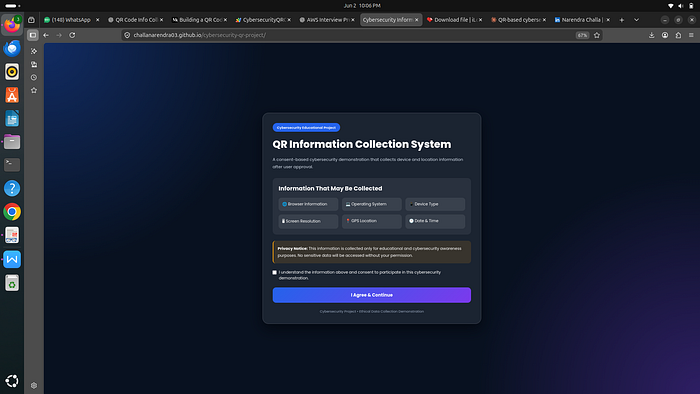Screen dimensions: 700x394
Task: Bookmark this page with star icon
Action: (x=597, y=35)
